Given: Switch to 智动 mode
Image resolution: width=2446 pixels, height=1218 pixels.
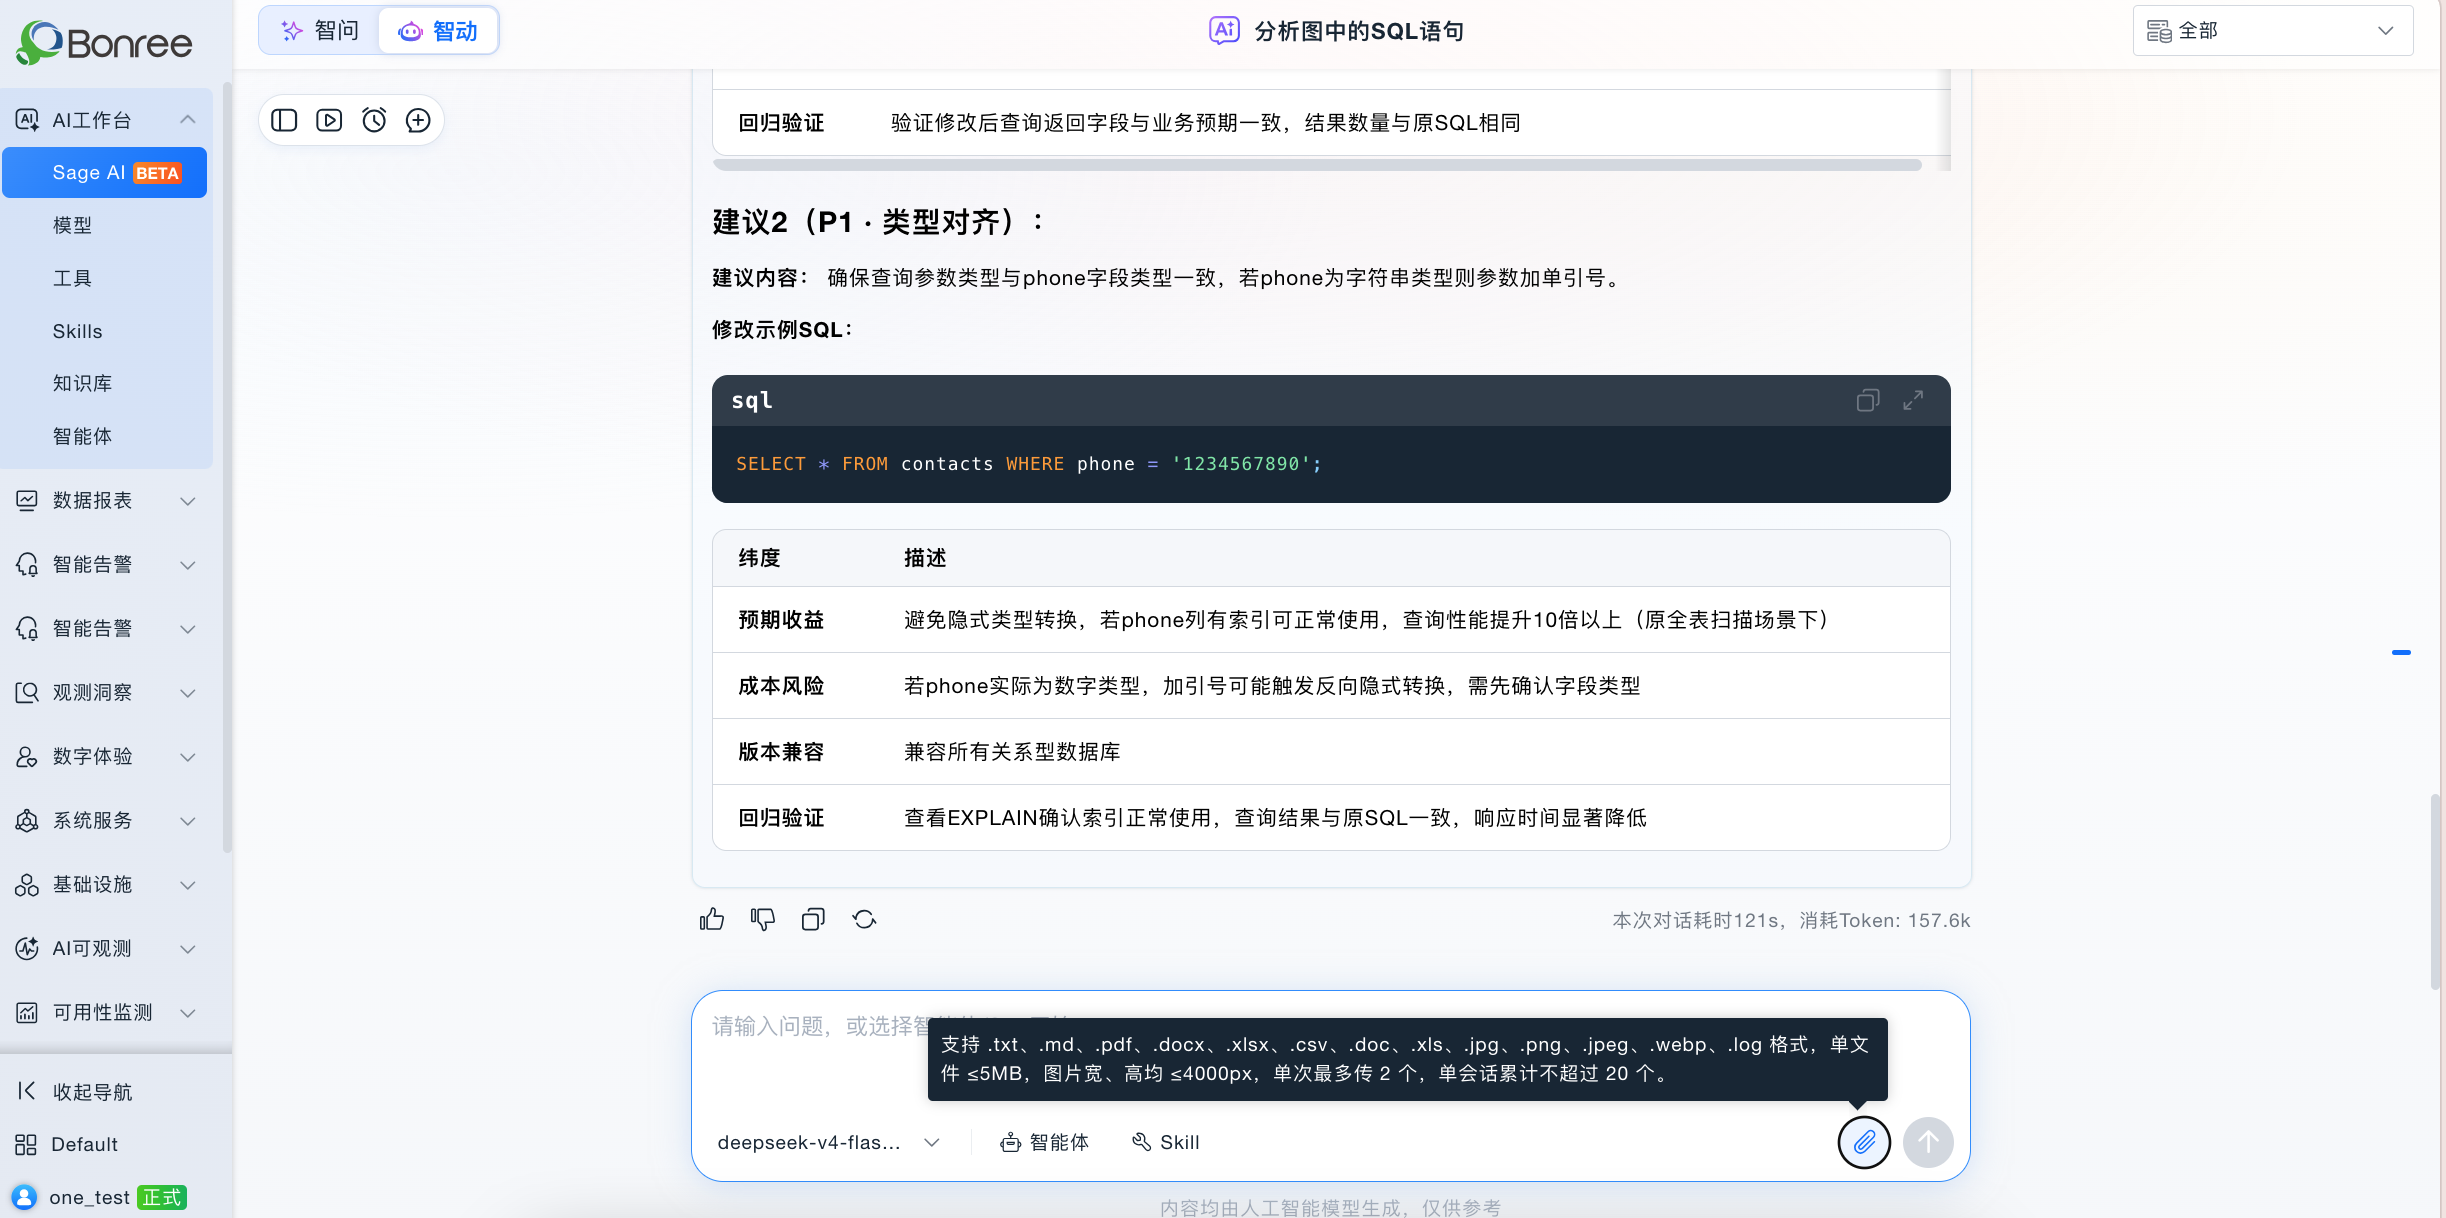Looking at the screenshot, I should (438, 31).
